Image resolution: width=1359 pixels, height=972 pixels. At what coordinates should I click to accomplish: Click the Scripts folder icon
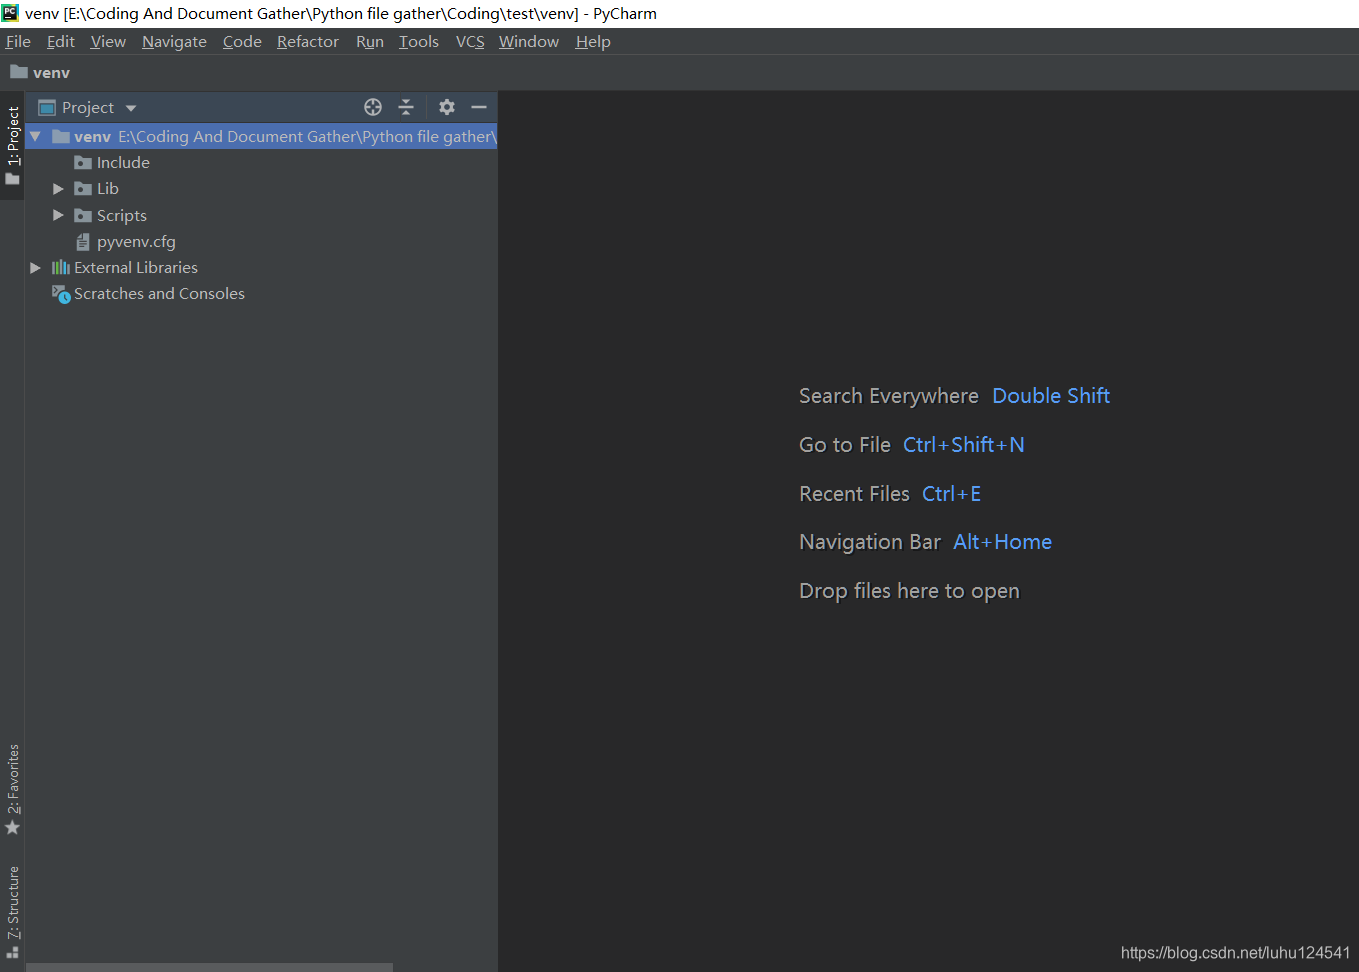[x=83, y=216]
